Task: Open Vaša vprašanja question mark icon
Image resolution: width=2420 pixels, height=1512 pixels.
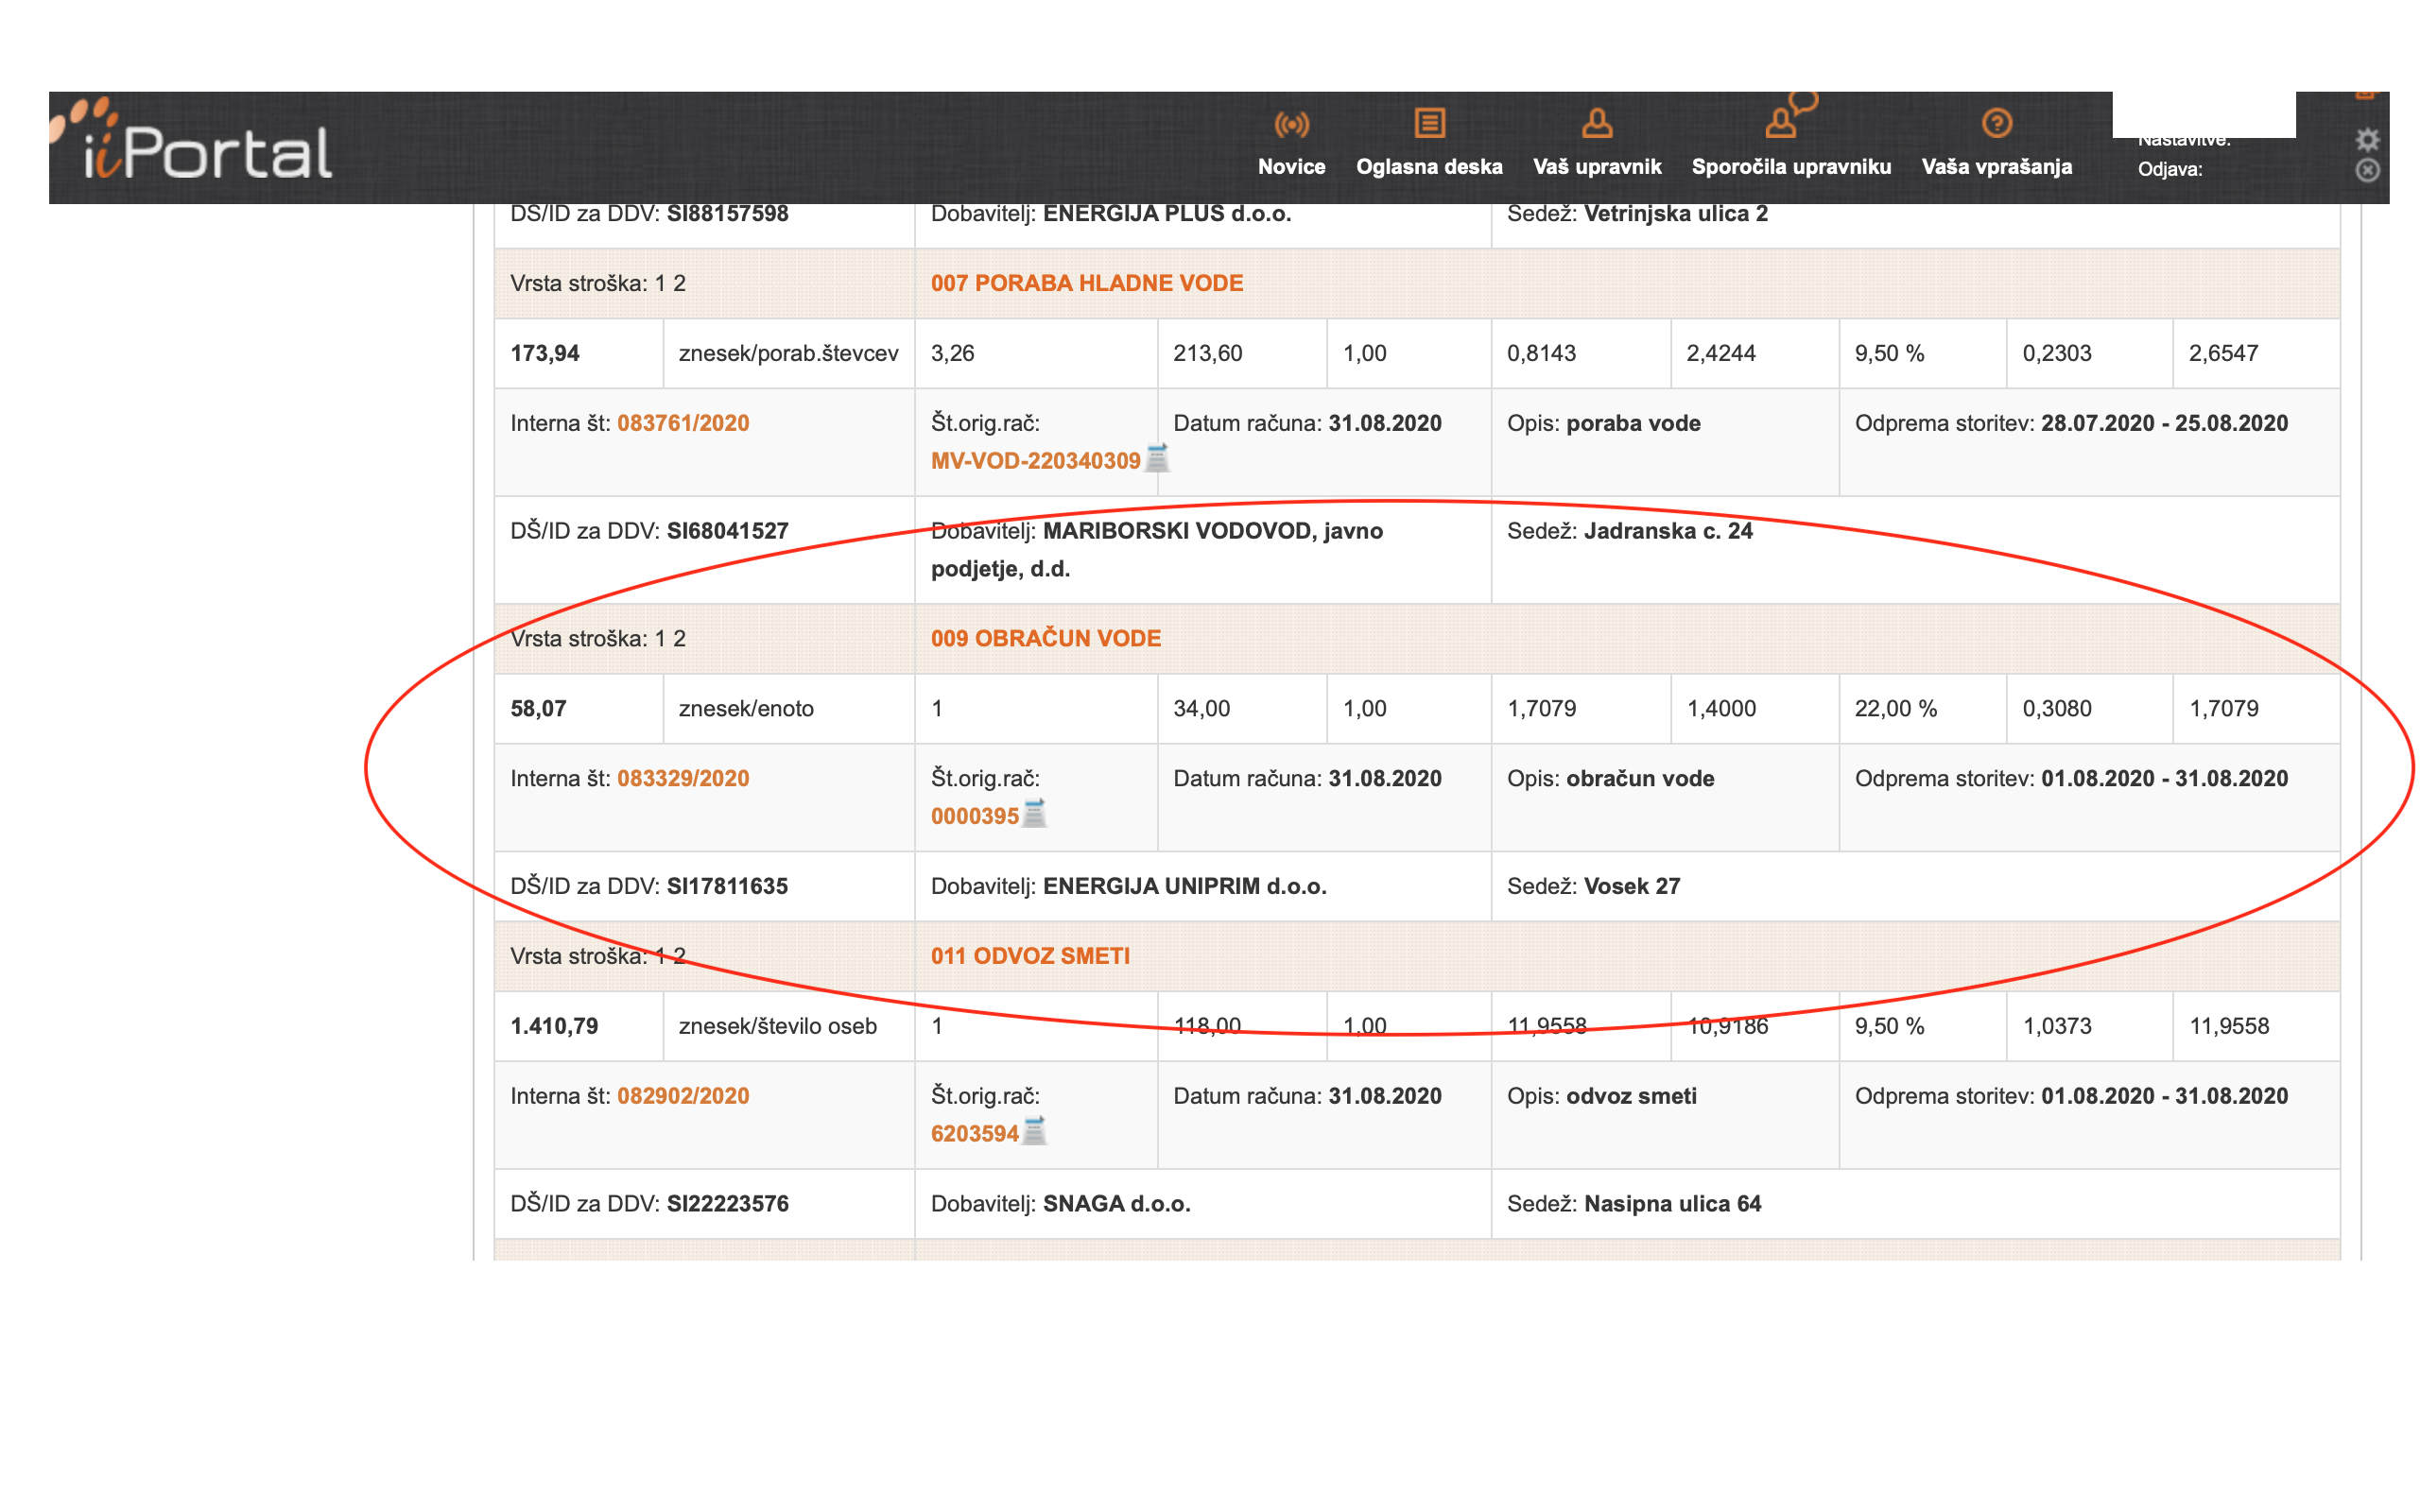Action: click(x=1996, y=123)
